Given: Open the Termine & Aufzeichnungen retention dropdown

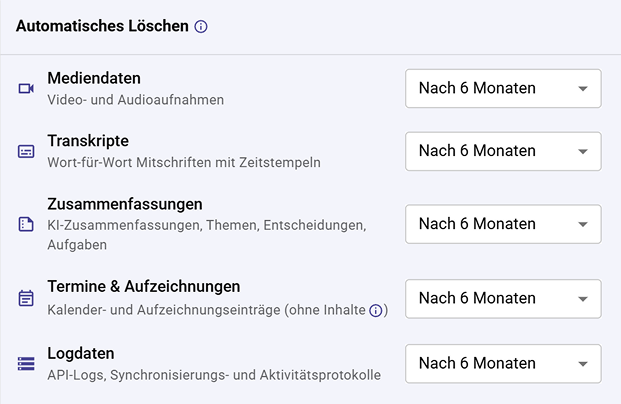Looking at the screenshot, I should [x=502, y=298].
